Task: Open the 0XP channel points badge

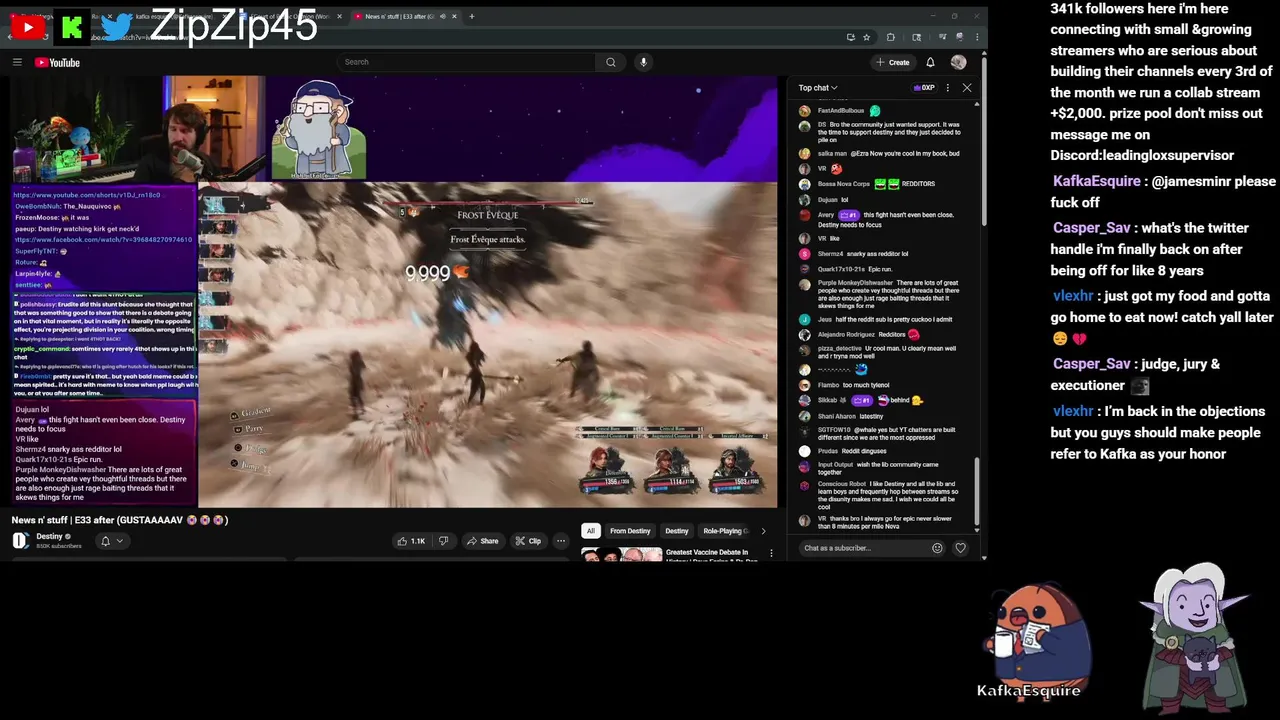Action: click(924, 88)
